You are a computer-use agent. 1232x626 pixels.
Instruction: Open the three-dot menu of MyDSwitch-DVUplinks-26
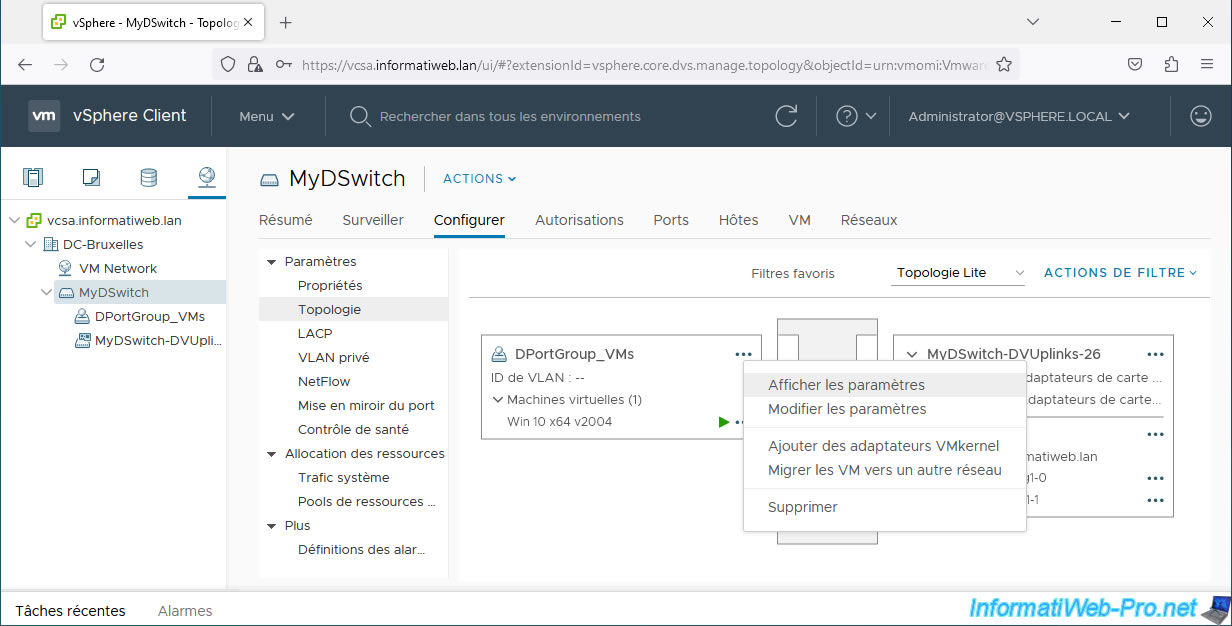pyautogui.click(x=1155, y=354)
